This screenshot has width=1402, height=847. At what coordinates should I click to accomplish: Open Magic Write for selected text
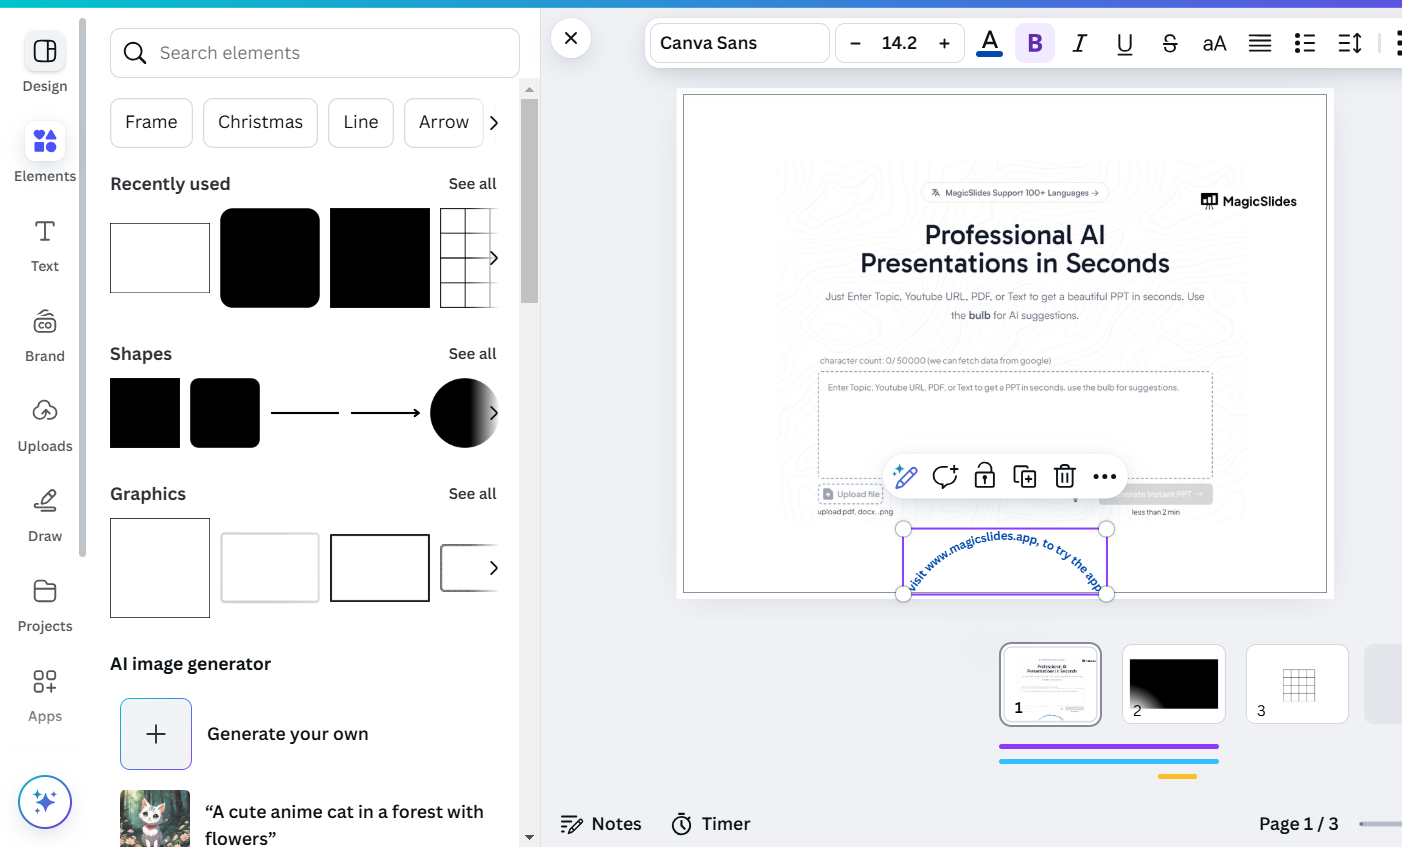pos(905,477)
